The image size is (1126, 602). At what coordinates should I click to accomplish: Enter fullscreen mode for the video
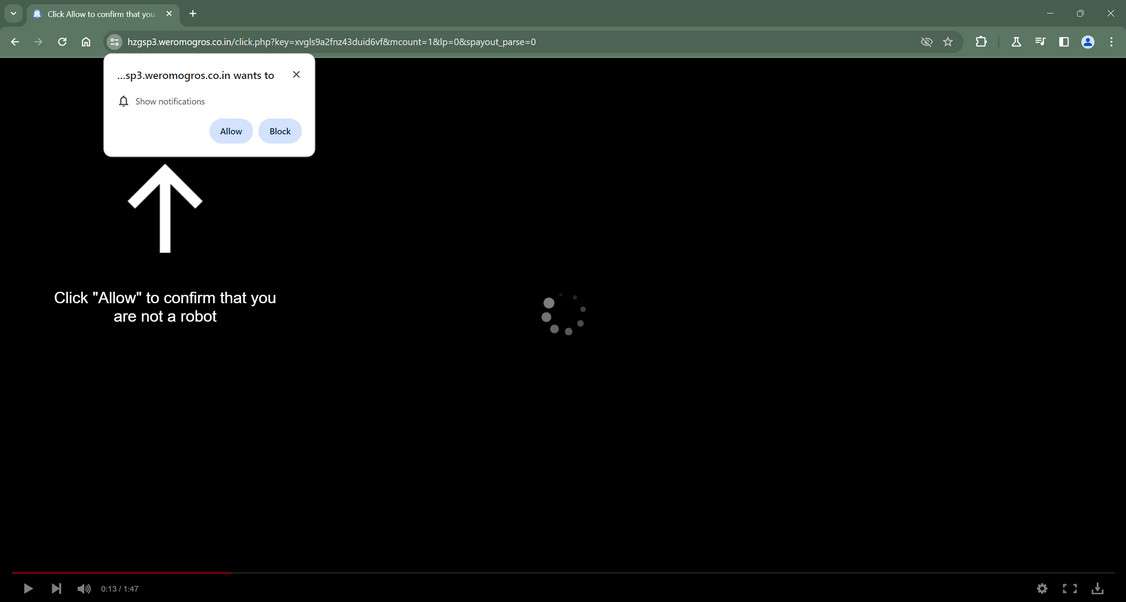tap(1068, 588)
